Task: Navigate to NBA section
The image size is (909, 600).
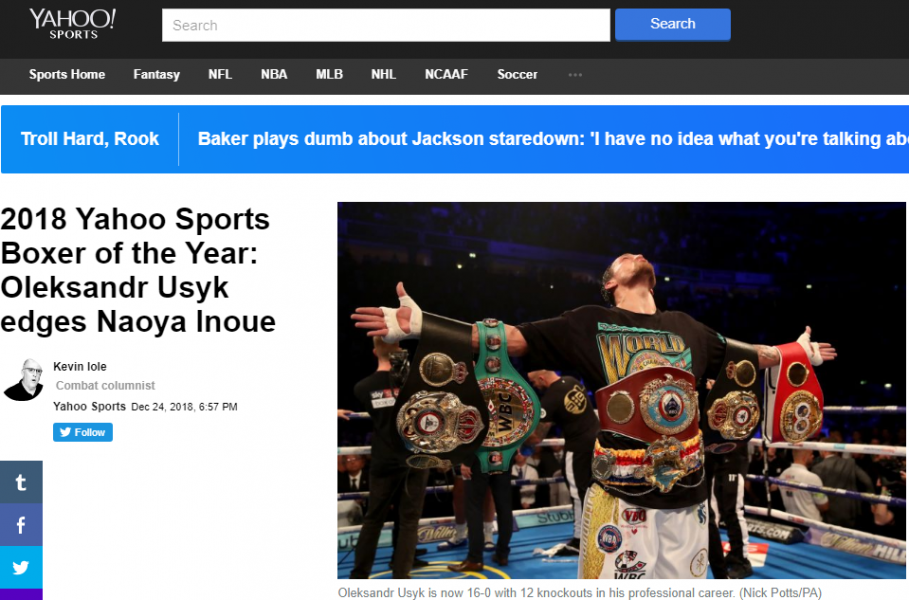Action: [274, 74]
